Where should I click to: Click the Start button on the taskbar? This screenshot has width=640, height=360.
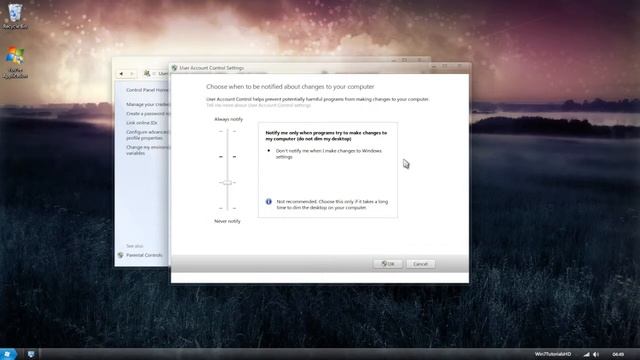(8, 354)
